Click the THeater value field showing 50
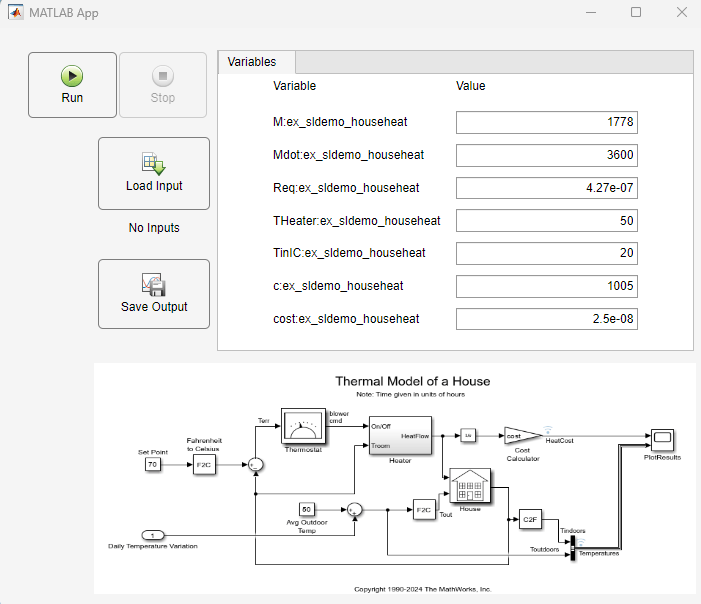701x604 pixels. pos(547,221)
